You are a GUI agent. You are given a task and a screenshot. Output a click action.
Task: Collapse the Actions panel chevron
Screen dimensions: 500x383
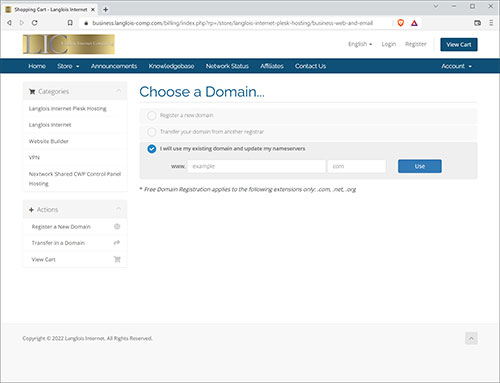(x=118, y=209)
